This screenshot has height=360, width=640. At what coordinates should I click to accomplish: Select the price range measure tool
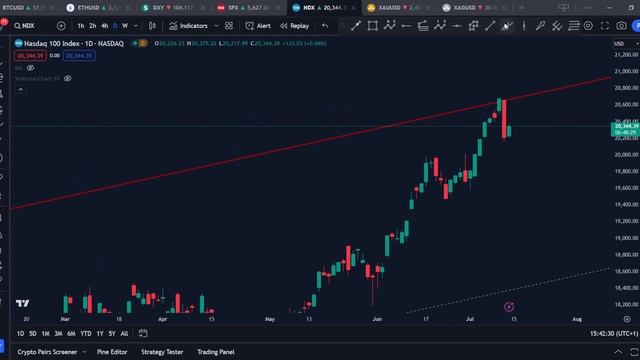point(473,26)
